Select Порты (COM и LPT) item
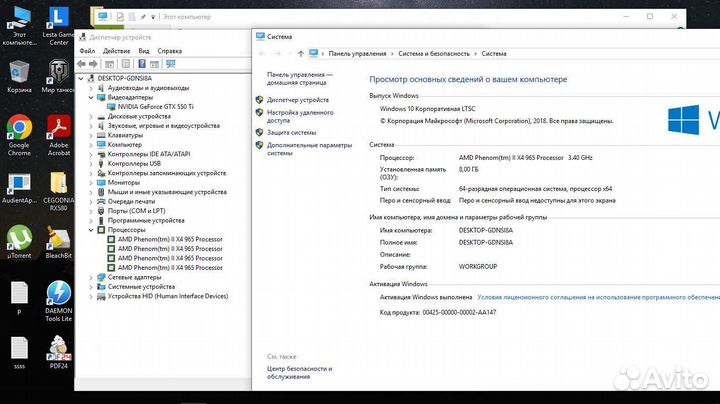 (136, 211)
